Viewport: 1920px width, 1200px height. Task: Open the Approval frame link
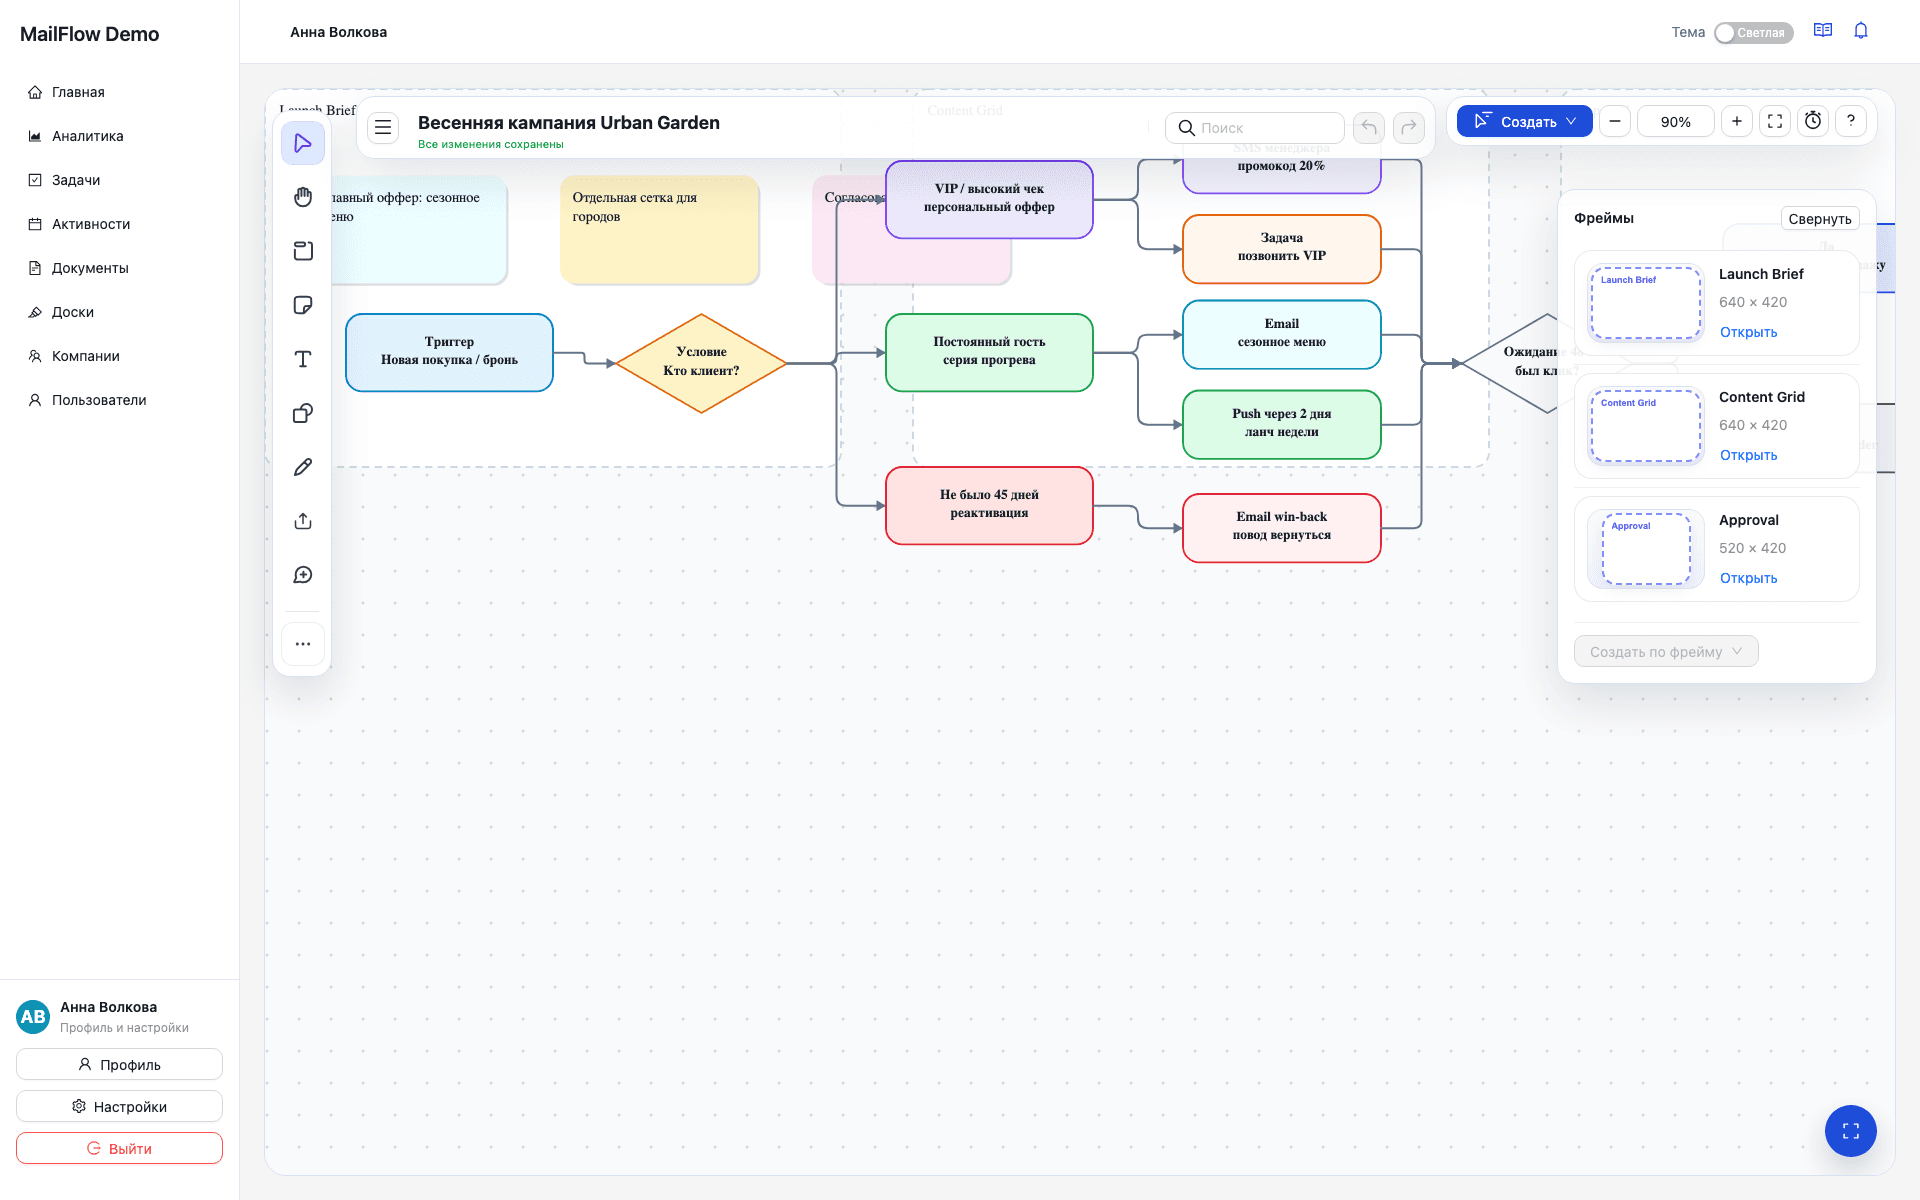point(1748,578)
